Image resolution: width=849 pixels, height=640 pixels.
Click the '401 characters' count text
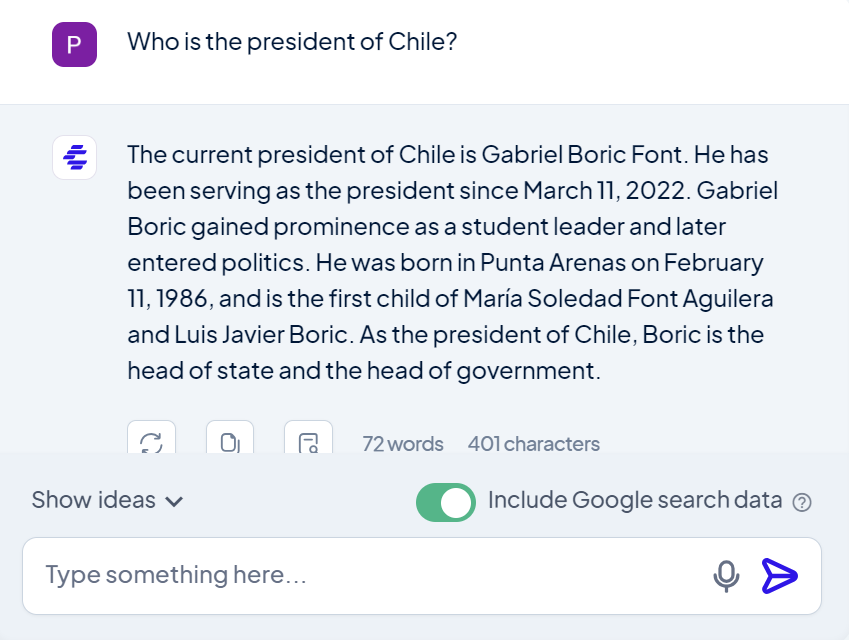(533, 443)
